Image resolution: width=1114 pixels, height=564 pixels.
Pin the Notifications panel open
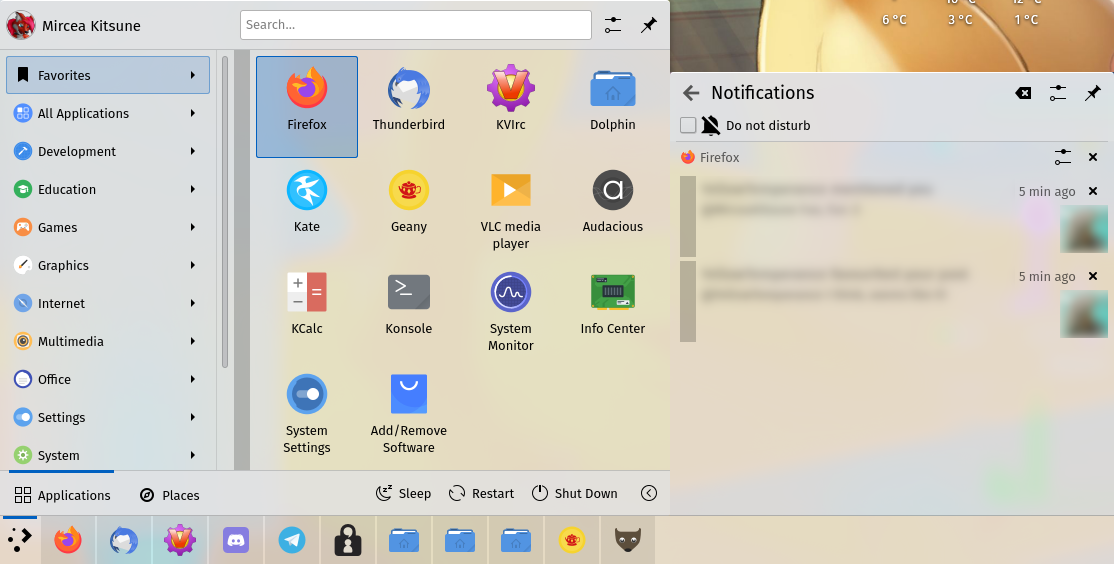(1093, 93)
